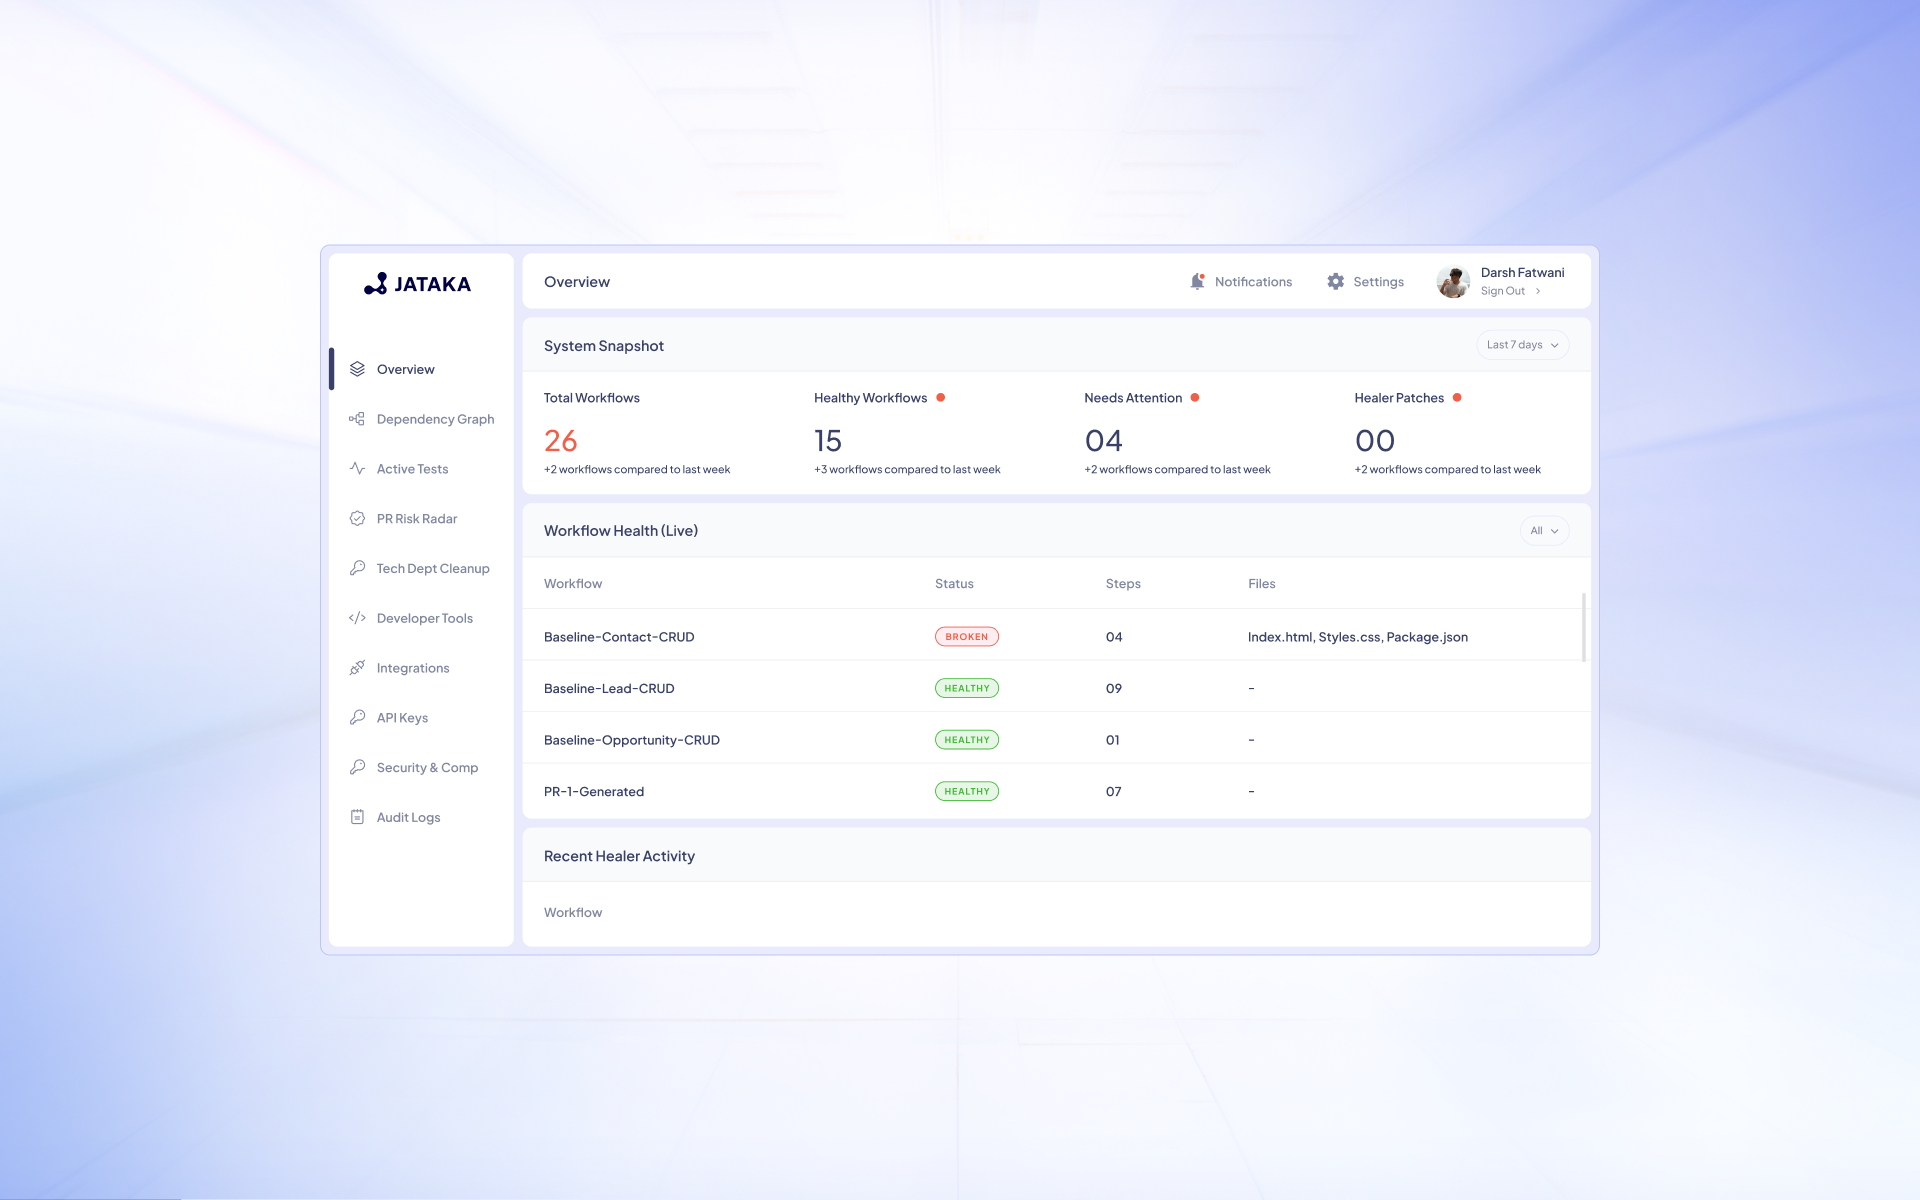The image size is (1920, 1200).
Task: Click the Notifications label
Action: click(x=1253, y=282)
